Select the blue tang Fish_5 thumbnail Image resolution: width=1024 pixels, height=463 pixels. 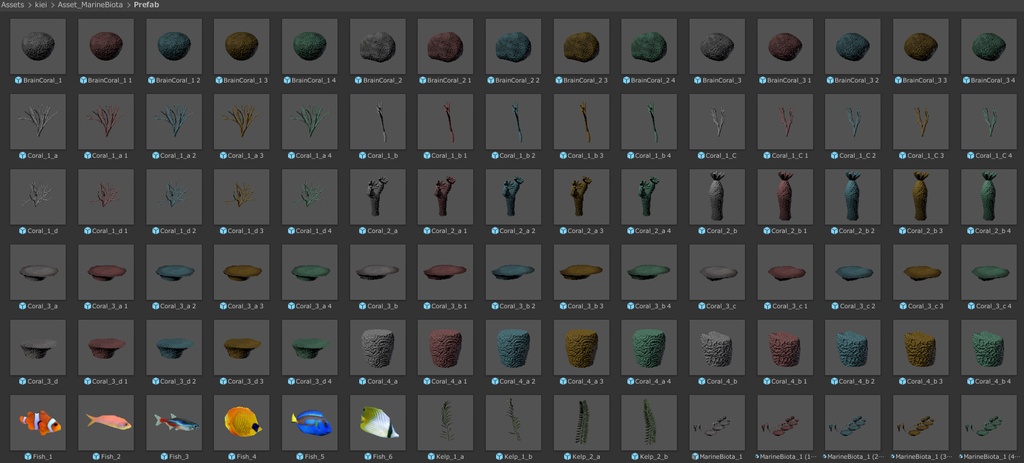310,423
